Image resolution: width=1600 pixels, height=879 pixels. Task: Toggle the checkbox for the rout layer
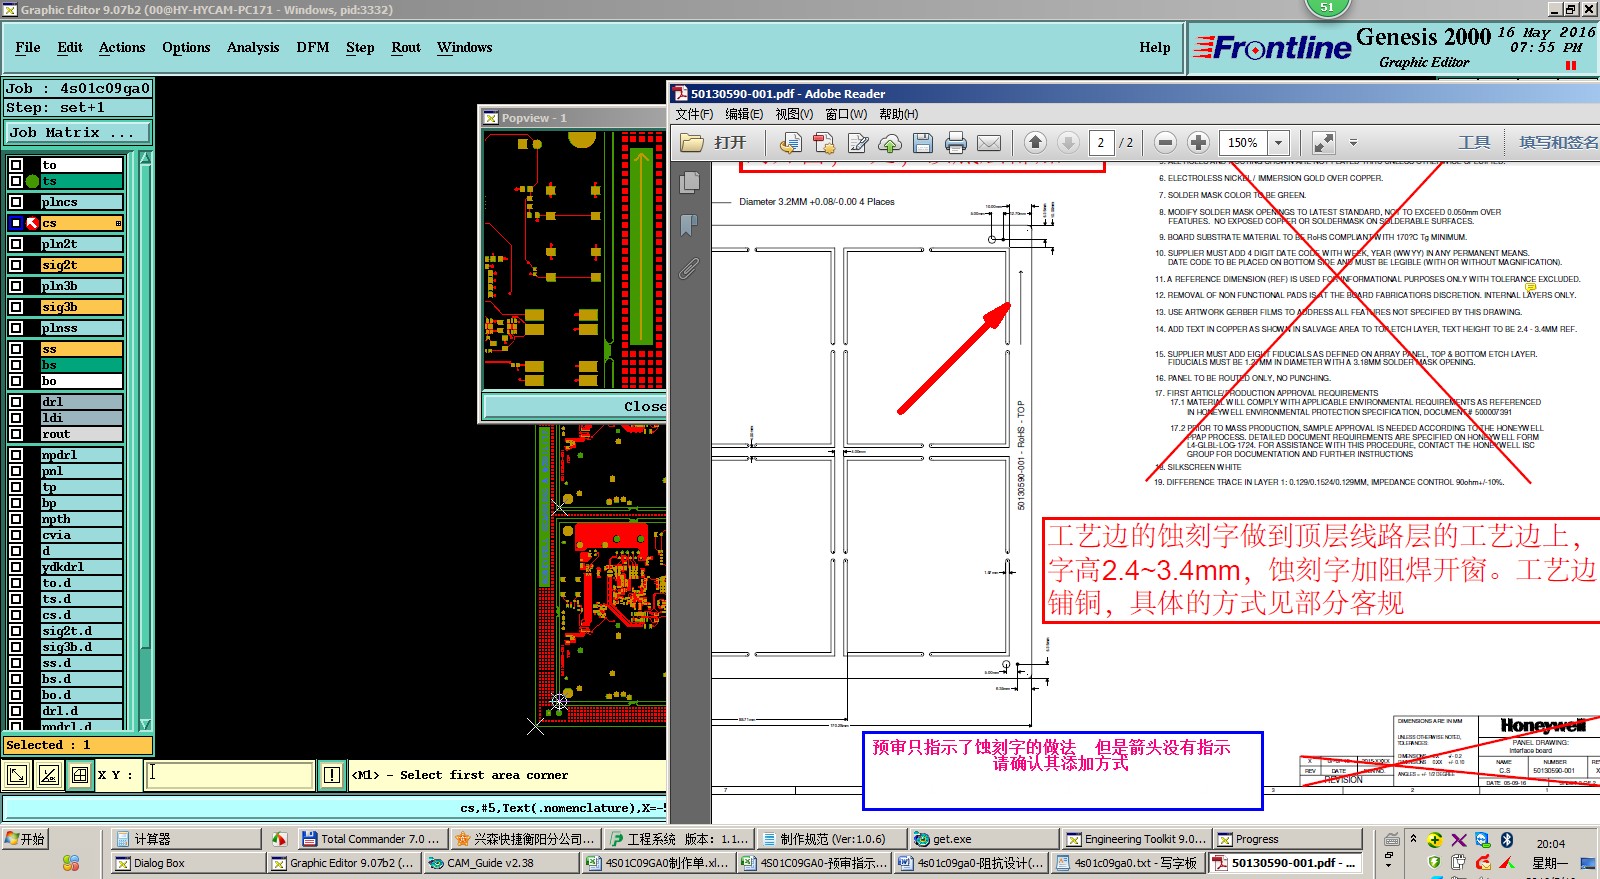coord(16,434)
